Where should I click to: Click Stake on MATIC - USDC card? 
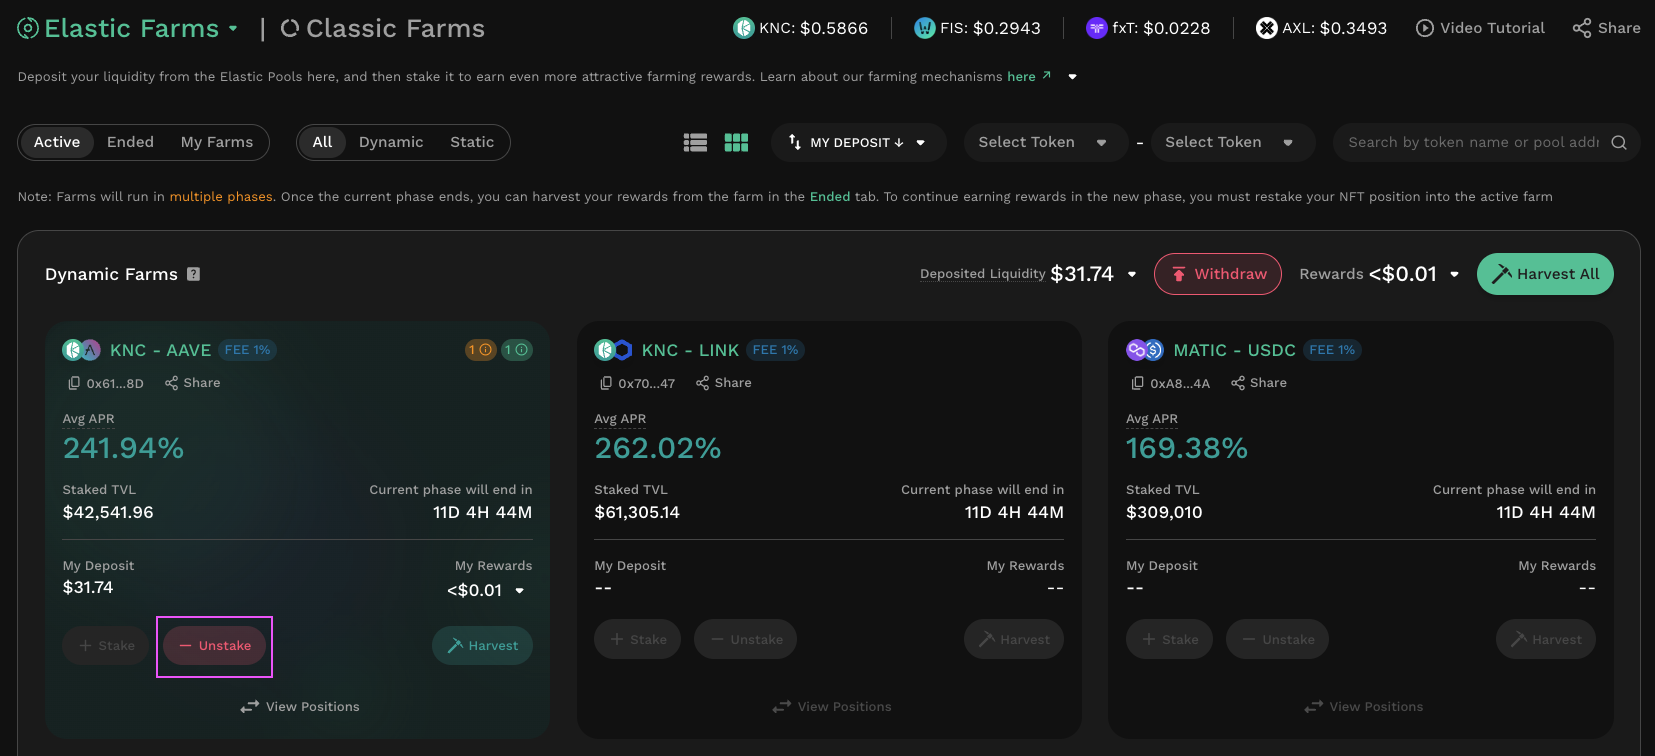[1170, 639]
